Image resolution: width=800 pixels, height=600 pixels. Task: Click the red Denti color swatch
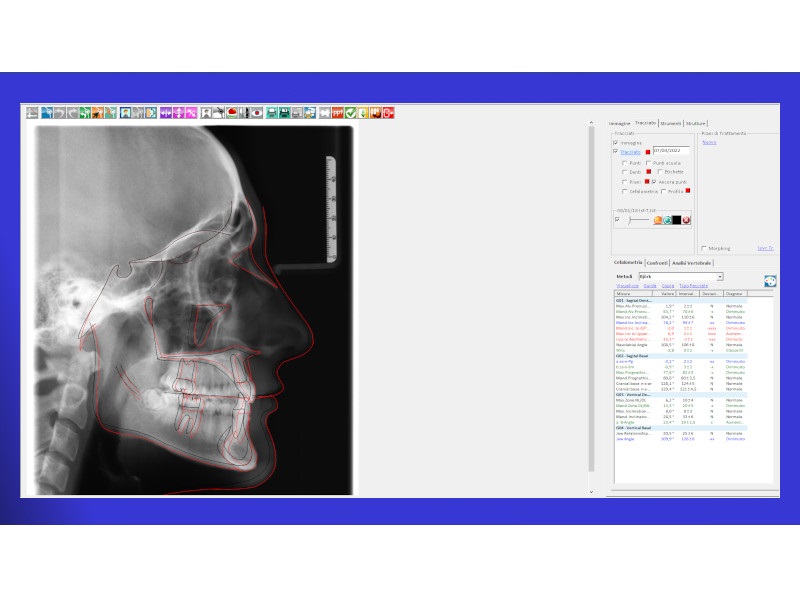pos(648,172)
